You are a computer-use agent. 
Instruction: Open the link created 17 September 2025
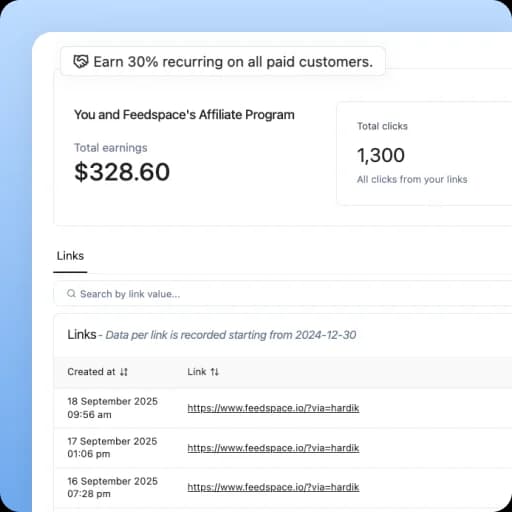(x=273, y=448)
